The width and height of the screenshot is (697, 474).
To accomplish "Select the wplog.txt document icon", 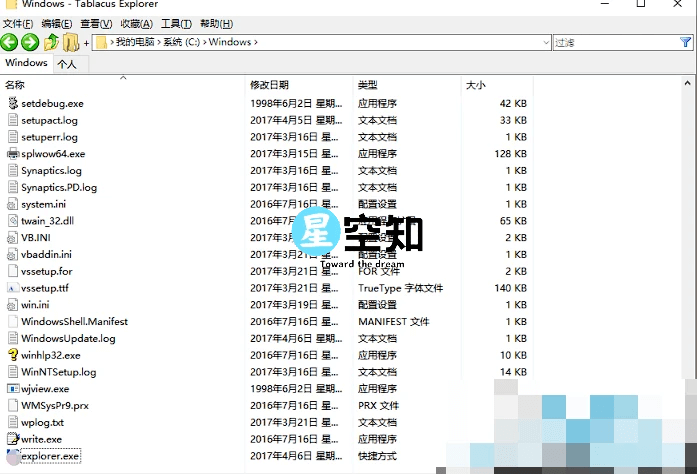I will pos(13,422).
